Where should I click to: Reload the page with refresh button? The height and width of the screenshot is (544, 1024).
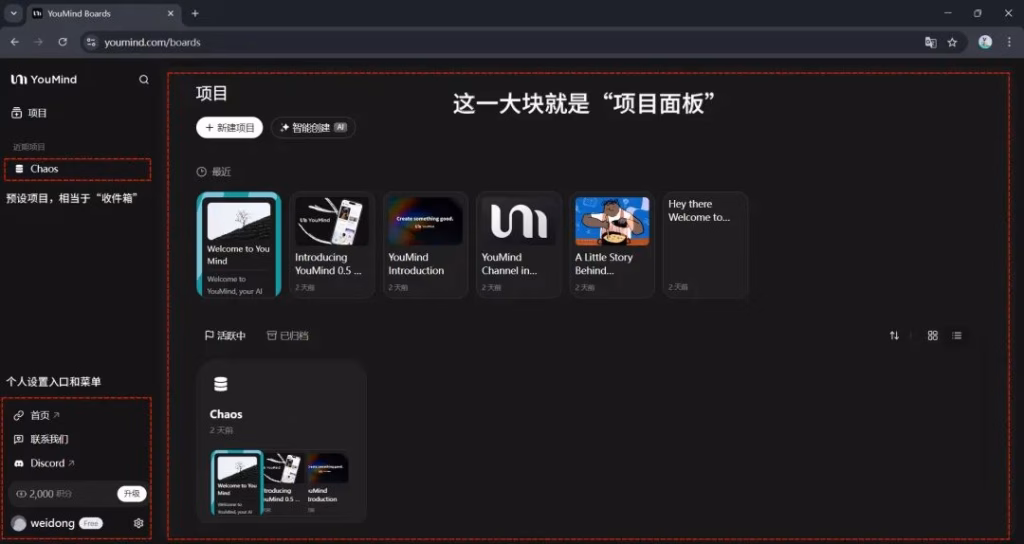[x=63, y=42]
